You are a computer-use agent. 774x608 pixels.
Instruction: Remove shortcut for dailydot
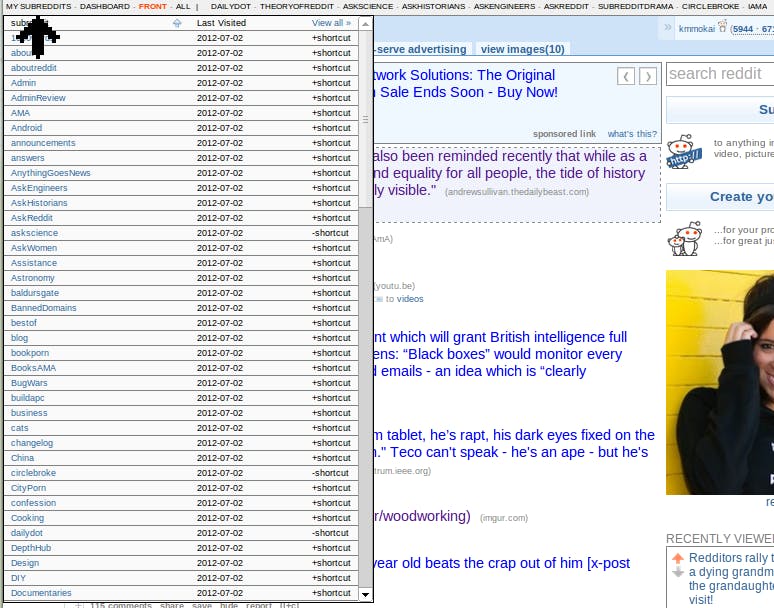tap(330, 533)
